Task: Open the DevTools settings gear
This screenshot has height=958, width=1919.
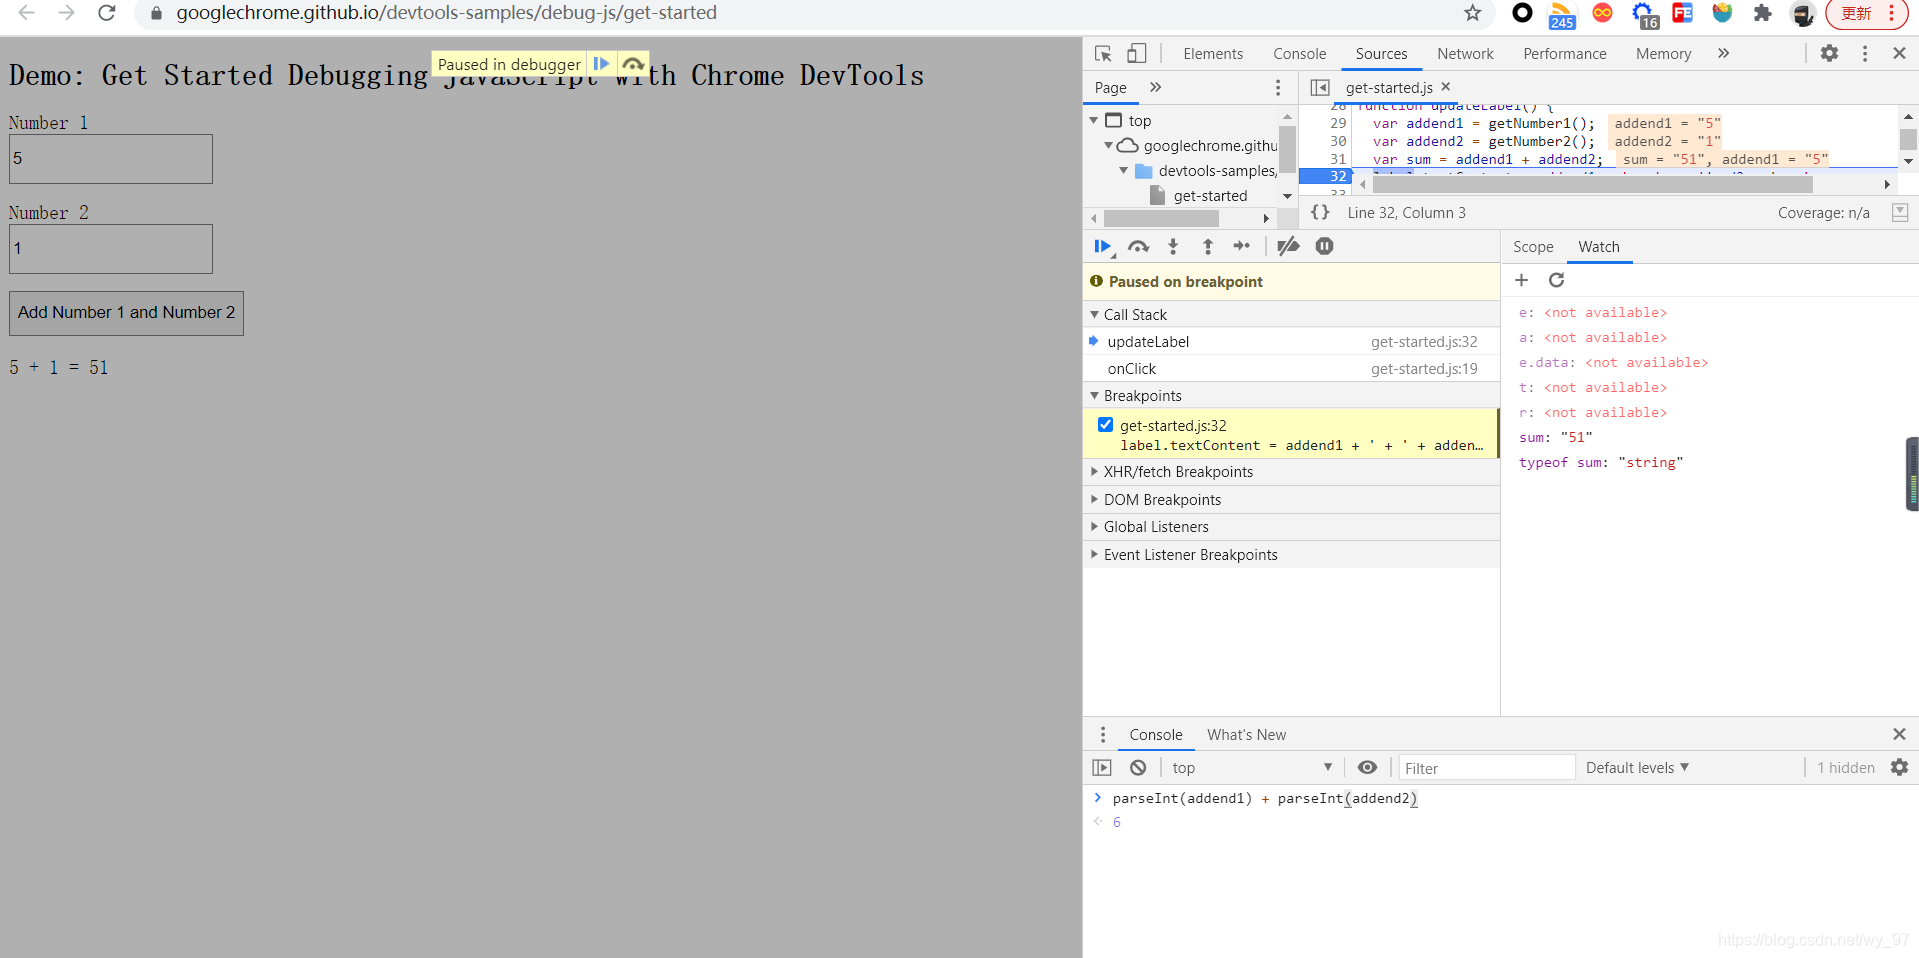Action: 1829,54
